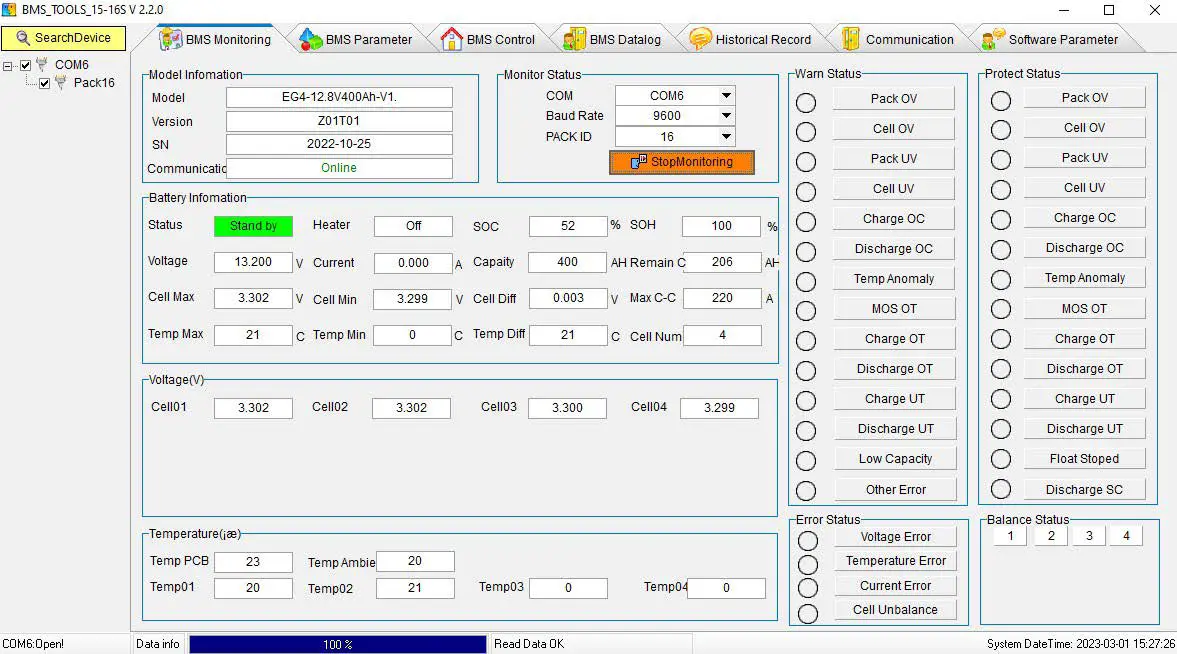Image resolution: width=1177 pixels, height=654 pixels.
Task: Click the house icon for BMS Control
Action: click(x=452, y=39)
